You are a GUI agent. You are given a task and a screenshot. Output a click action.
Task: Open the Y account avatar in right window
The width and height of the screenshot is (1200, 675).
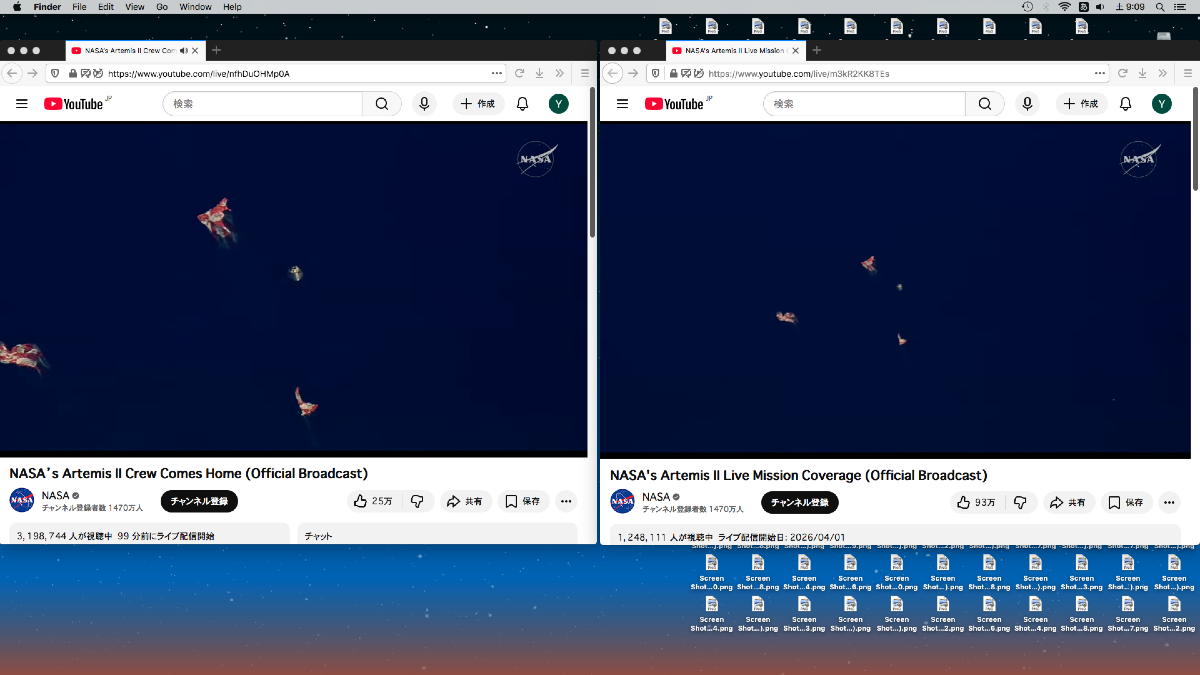pos(1161,103)
